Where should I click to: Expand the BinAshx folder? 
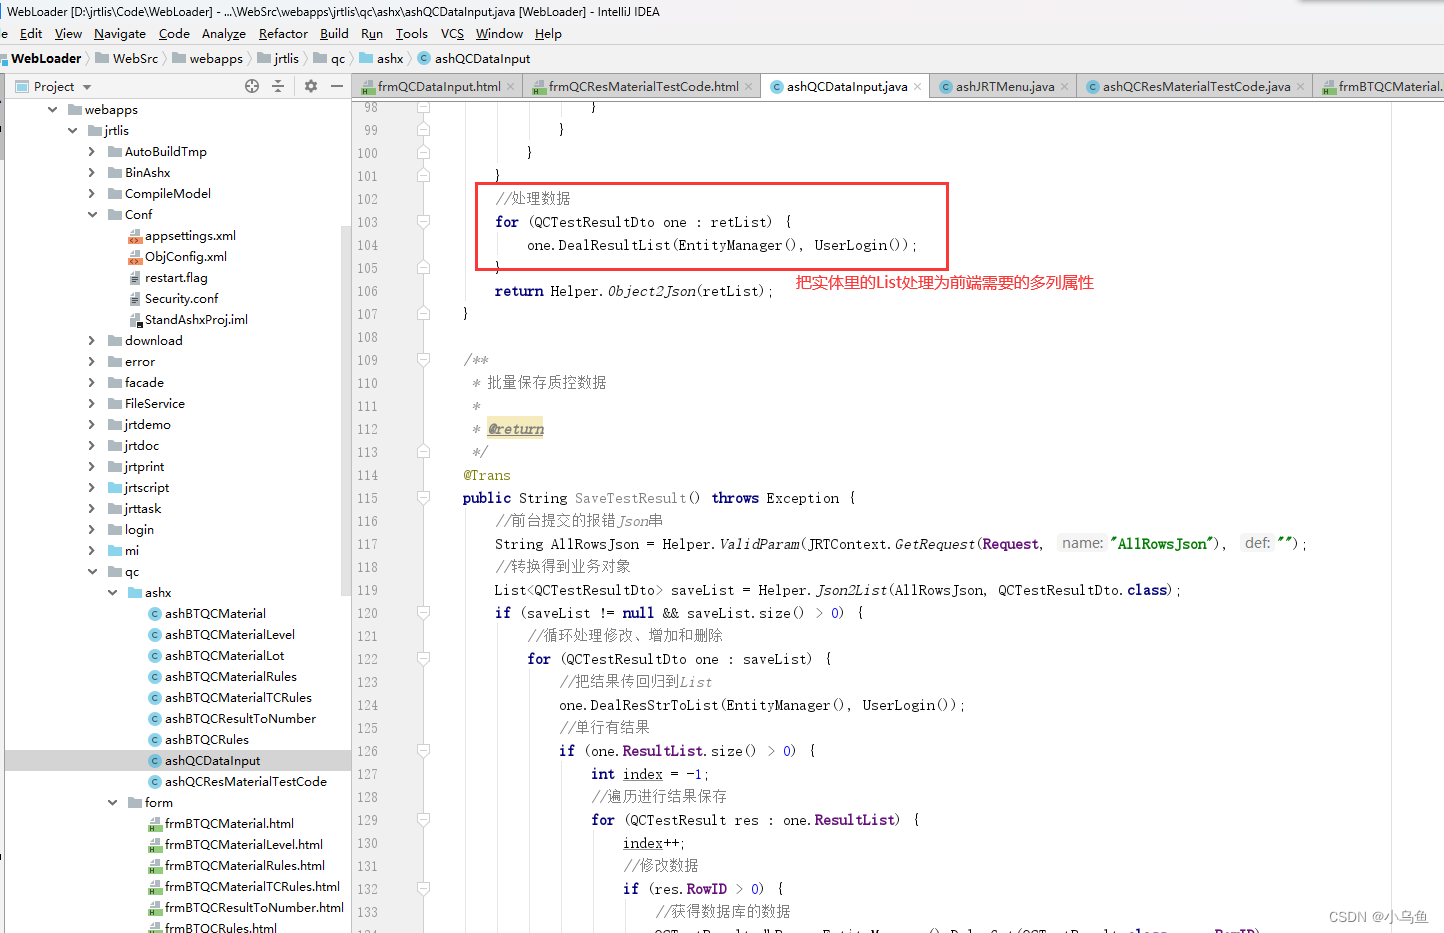tap(92, 172)
